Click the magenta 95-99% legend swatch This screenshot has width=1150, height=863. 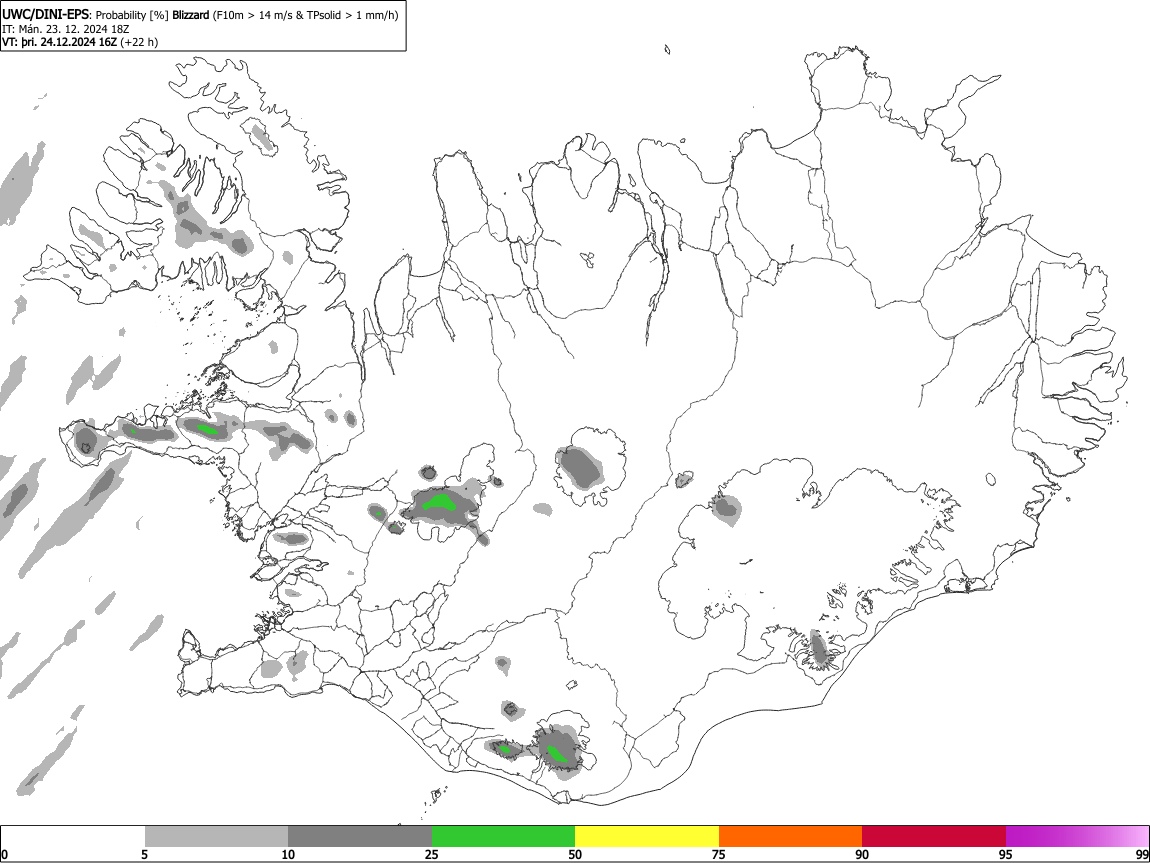click(1077, 837)
